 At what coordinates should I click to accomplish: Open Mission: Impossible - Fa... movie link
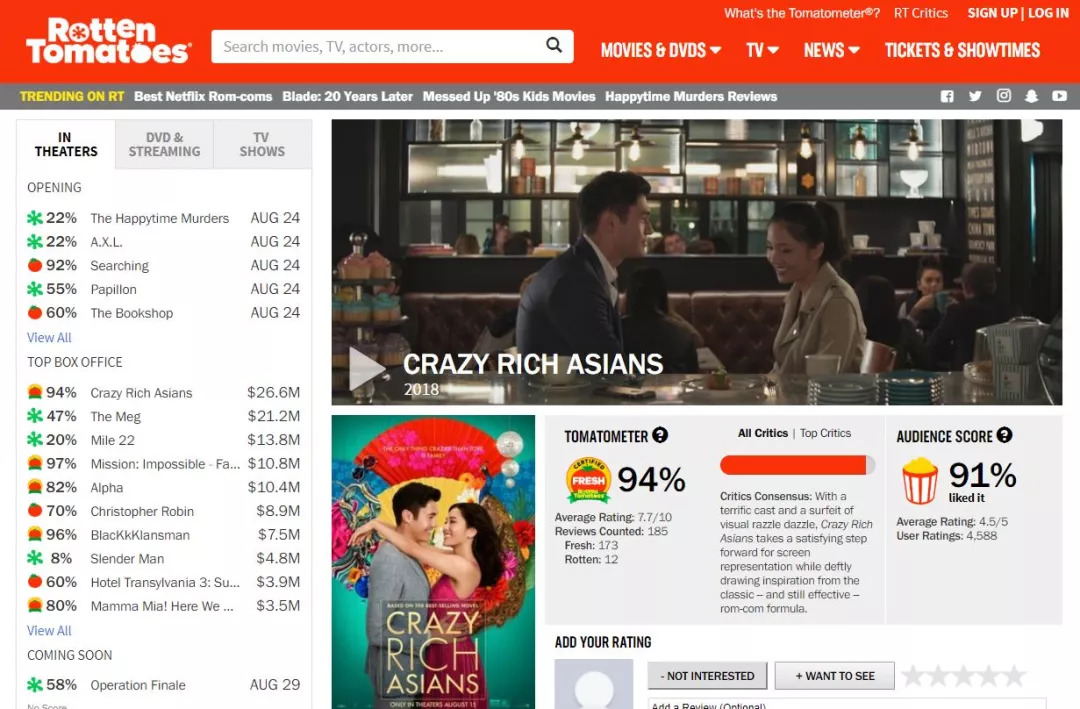click(165, 464)
